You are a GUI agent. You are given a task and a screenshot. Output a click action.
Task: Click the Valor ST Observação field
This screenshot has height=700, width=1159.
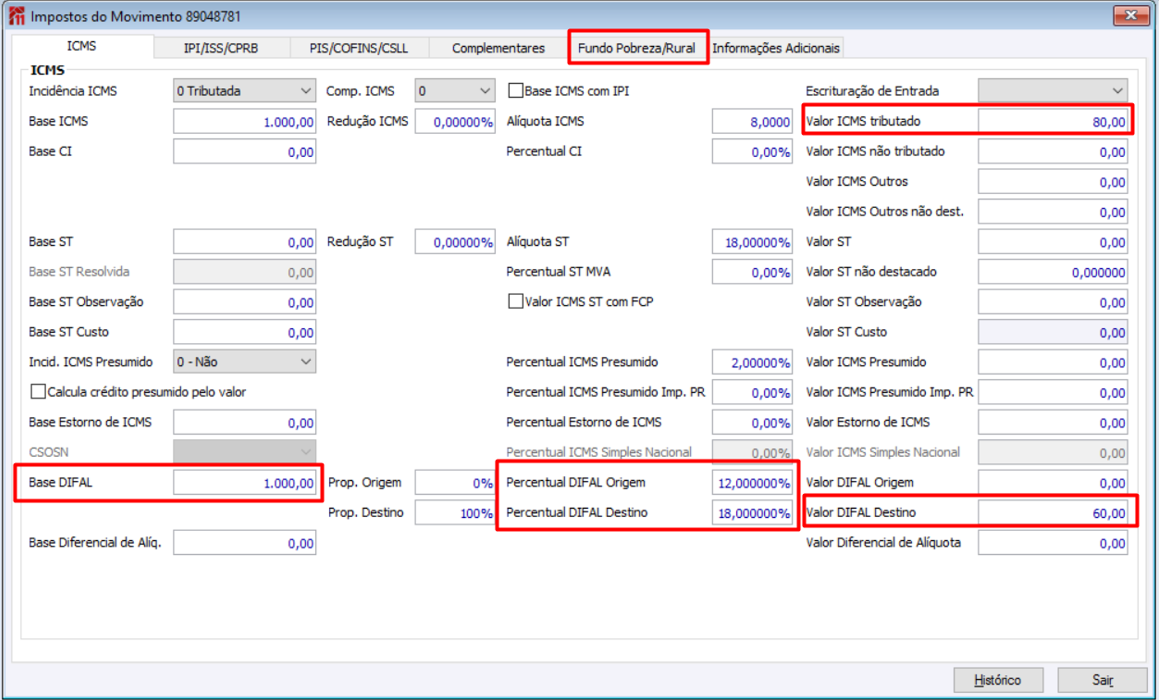[1053, 302]
